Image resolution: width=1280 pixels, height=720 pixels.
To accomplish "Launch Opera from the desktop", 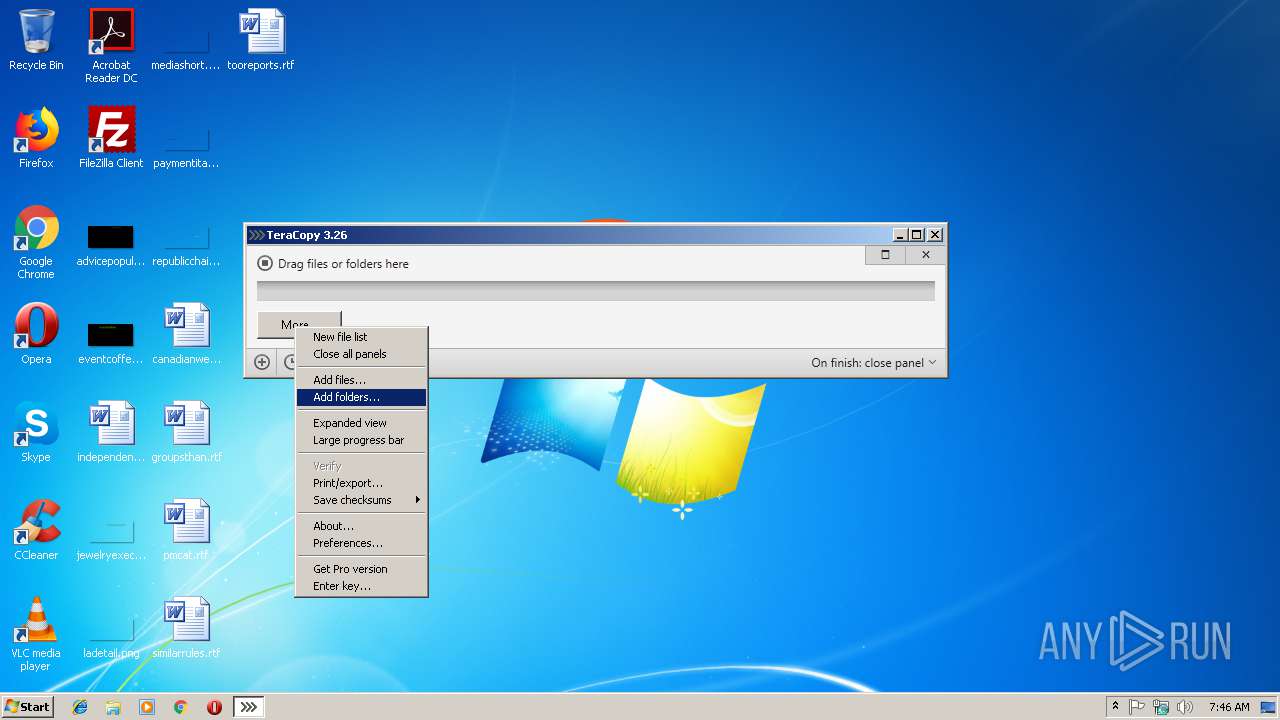I will [x=36, y=335].
